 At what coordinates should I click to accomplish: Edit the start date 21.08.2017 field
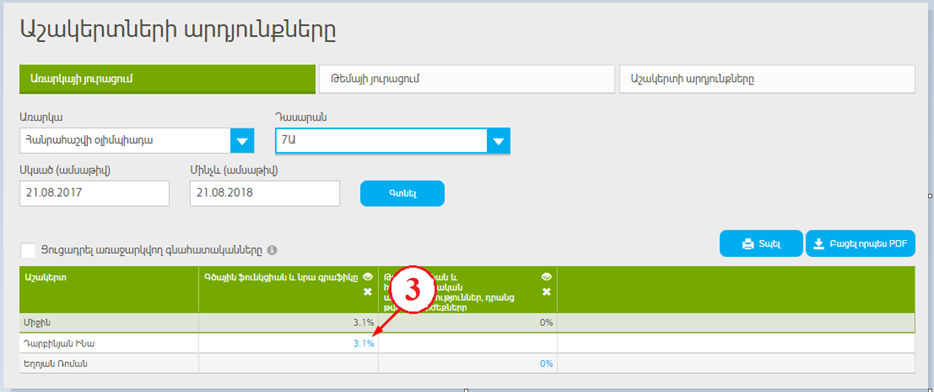tap(94, 194)
